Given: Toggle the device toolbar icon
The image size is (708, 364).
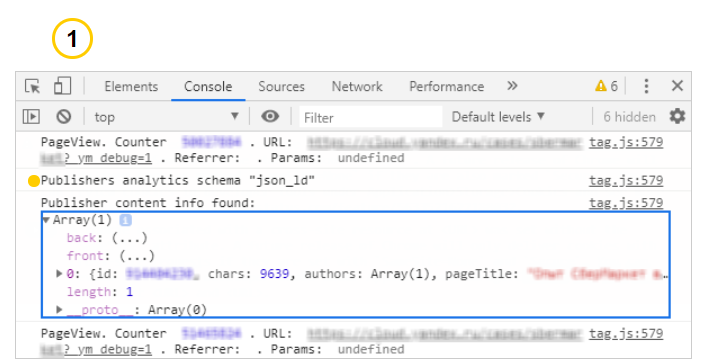Looking at the screenshot, I should point(62,86).
